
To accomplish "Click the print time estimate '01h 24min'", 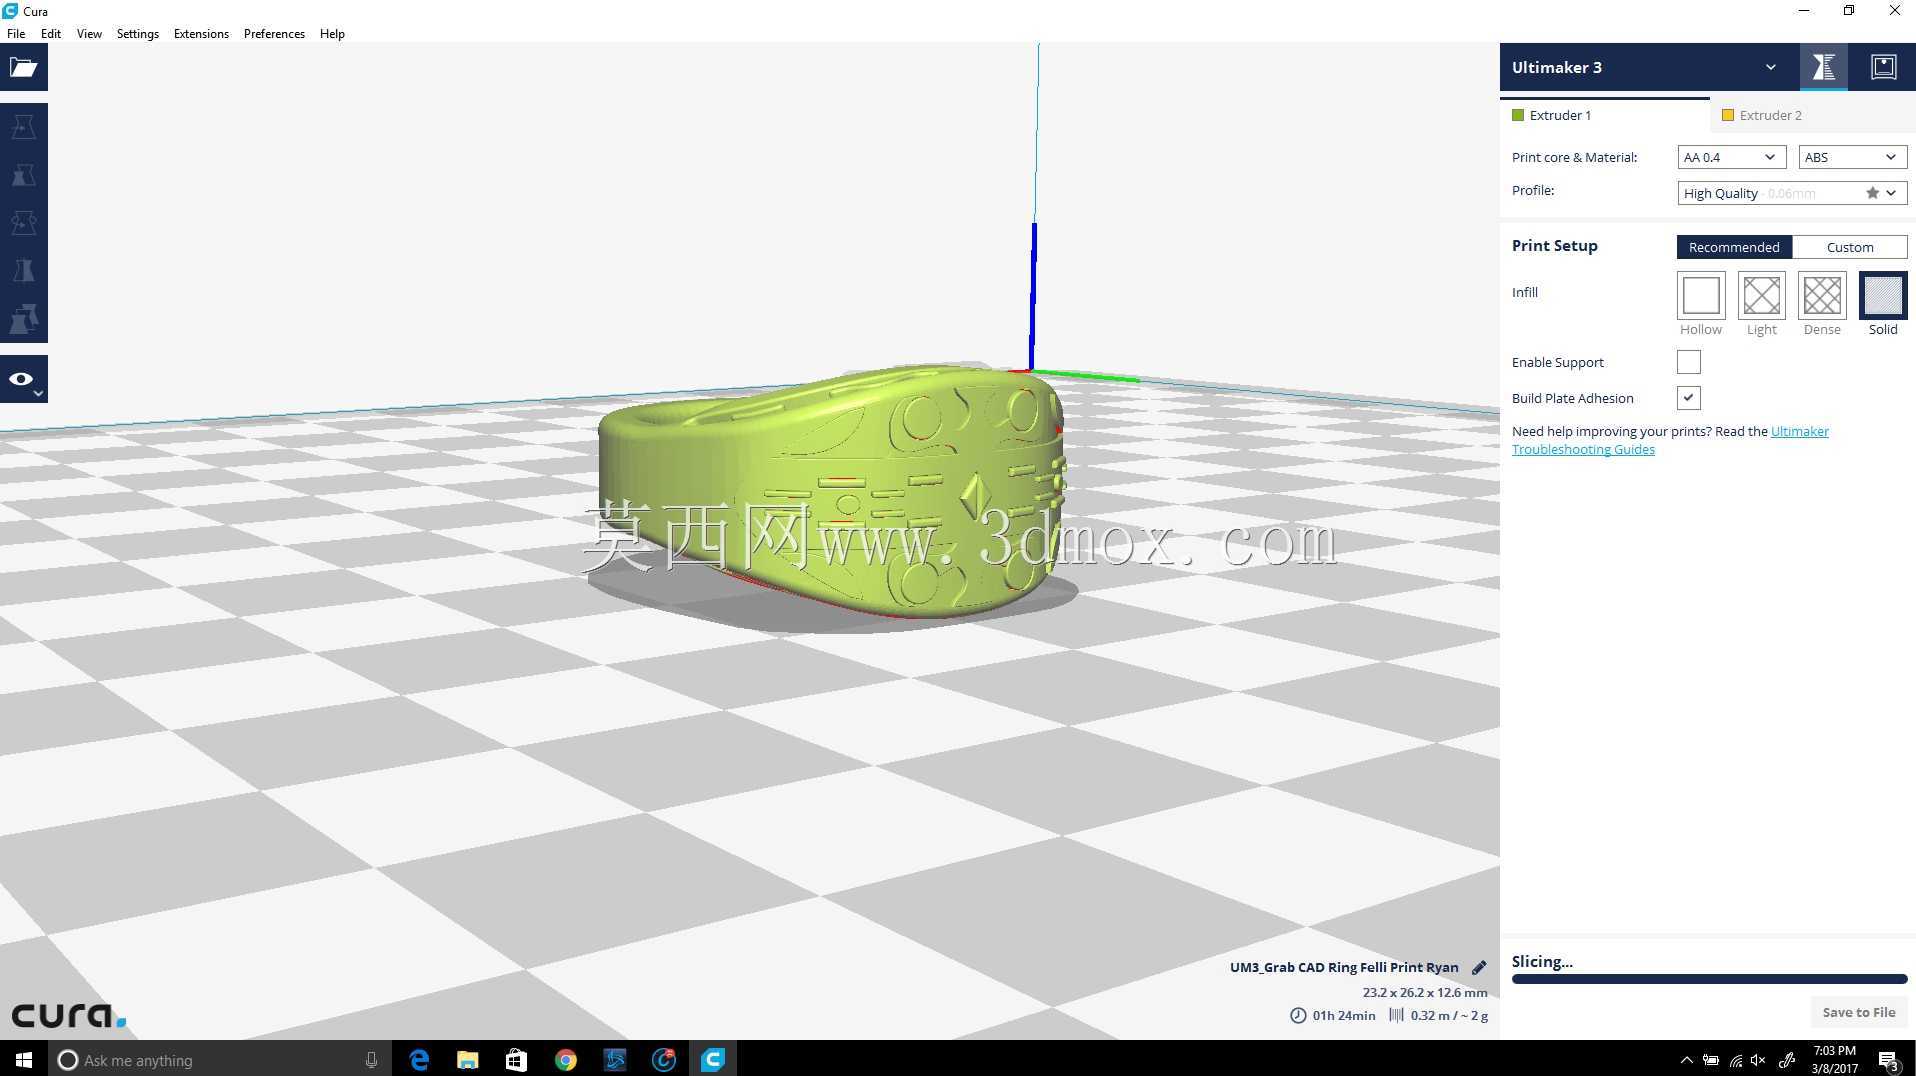I will point(1343,1015).
